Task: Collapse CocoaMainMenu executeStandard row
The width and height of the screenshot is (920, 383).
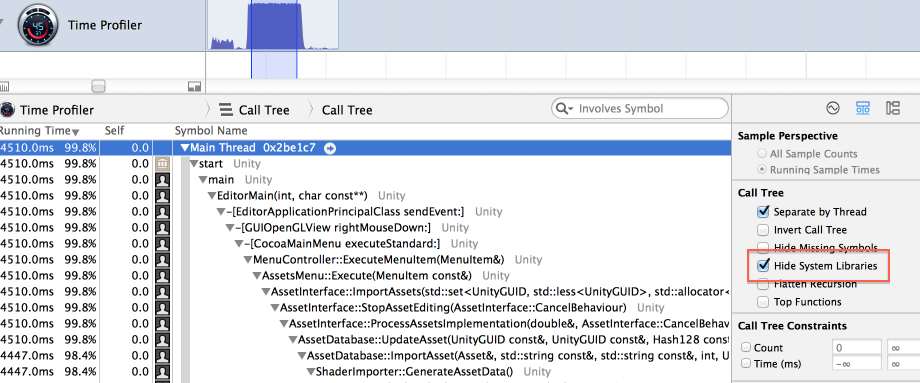Action: point(239,243)
